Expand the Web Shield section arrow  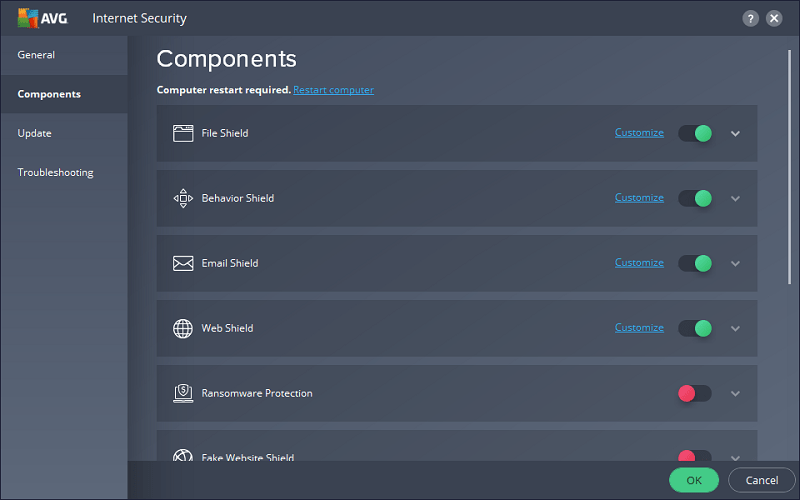coord(736,328)
